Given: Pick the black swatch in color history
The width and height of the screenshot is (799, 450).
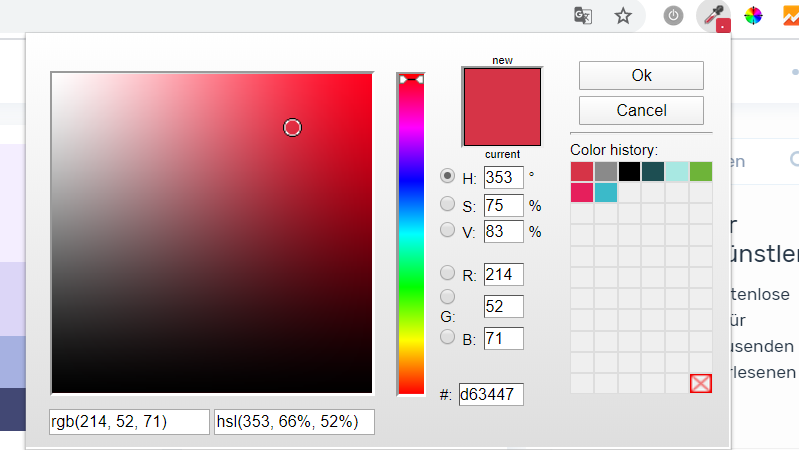Looking at the screenshot, I should tap(629, 171).
